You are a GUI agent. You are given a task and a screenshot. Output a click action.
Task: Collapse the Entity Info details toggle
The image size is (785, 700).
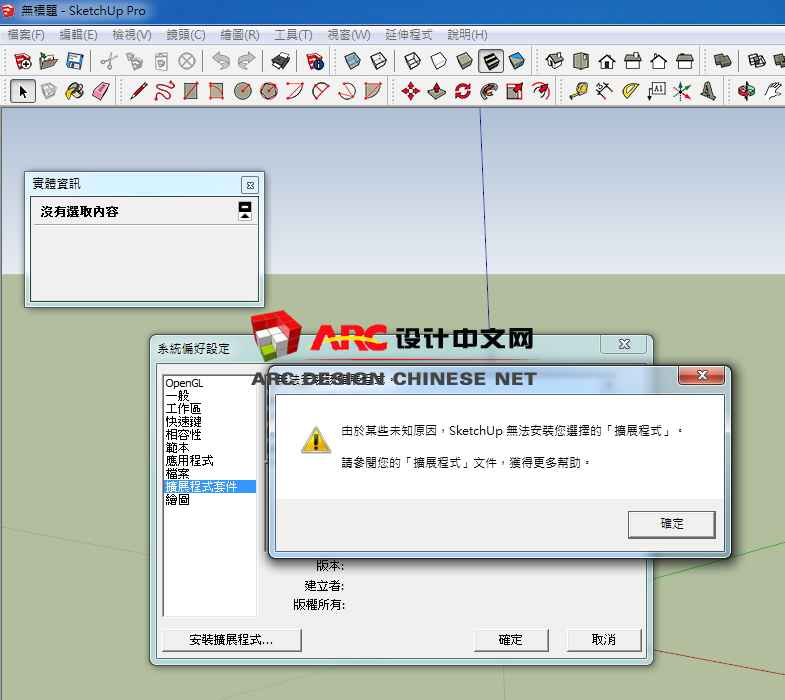tap(245, 211)
